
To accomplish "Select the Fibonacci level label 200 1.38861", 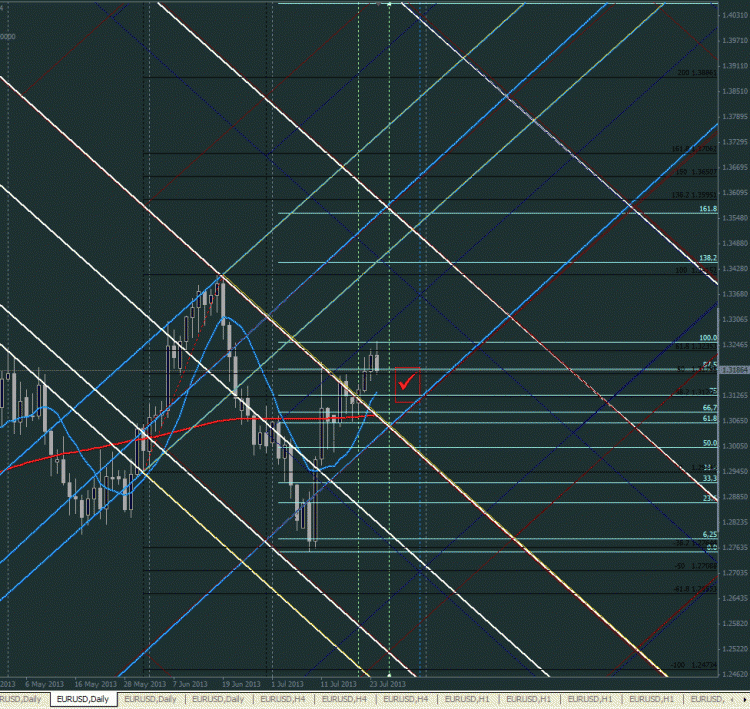I will (x=697, y=73).
